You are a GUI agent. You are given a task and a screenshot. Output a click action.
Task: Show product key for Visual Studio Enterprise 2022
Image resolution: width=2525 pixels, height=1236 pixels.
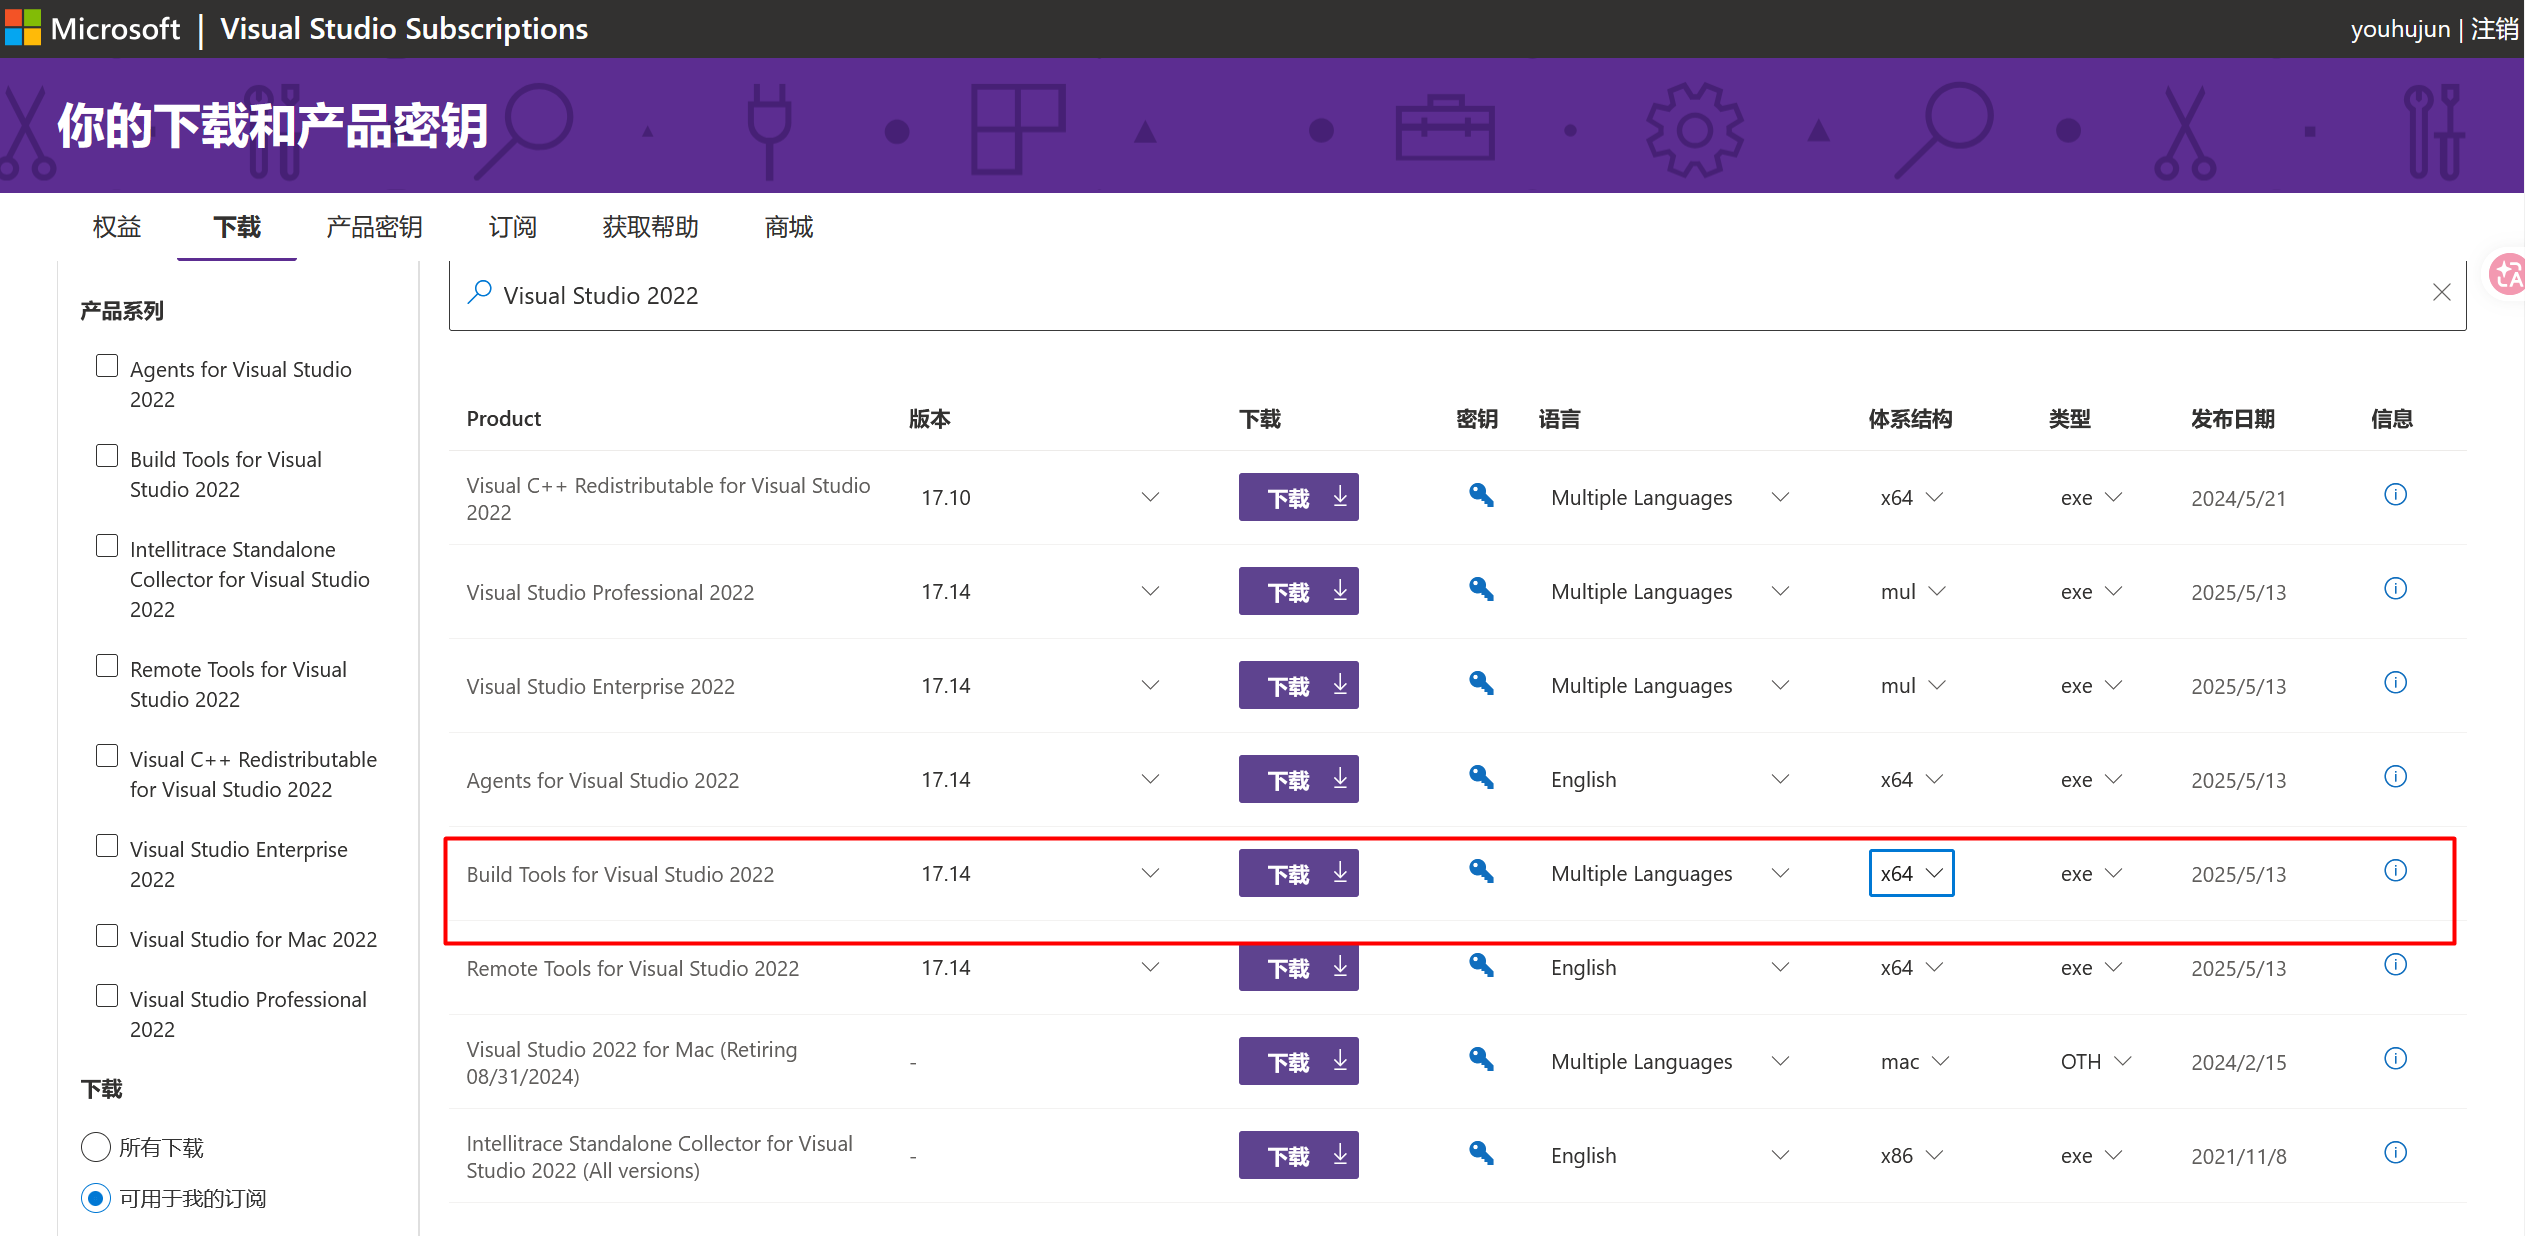(1481, 683)
